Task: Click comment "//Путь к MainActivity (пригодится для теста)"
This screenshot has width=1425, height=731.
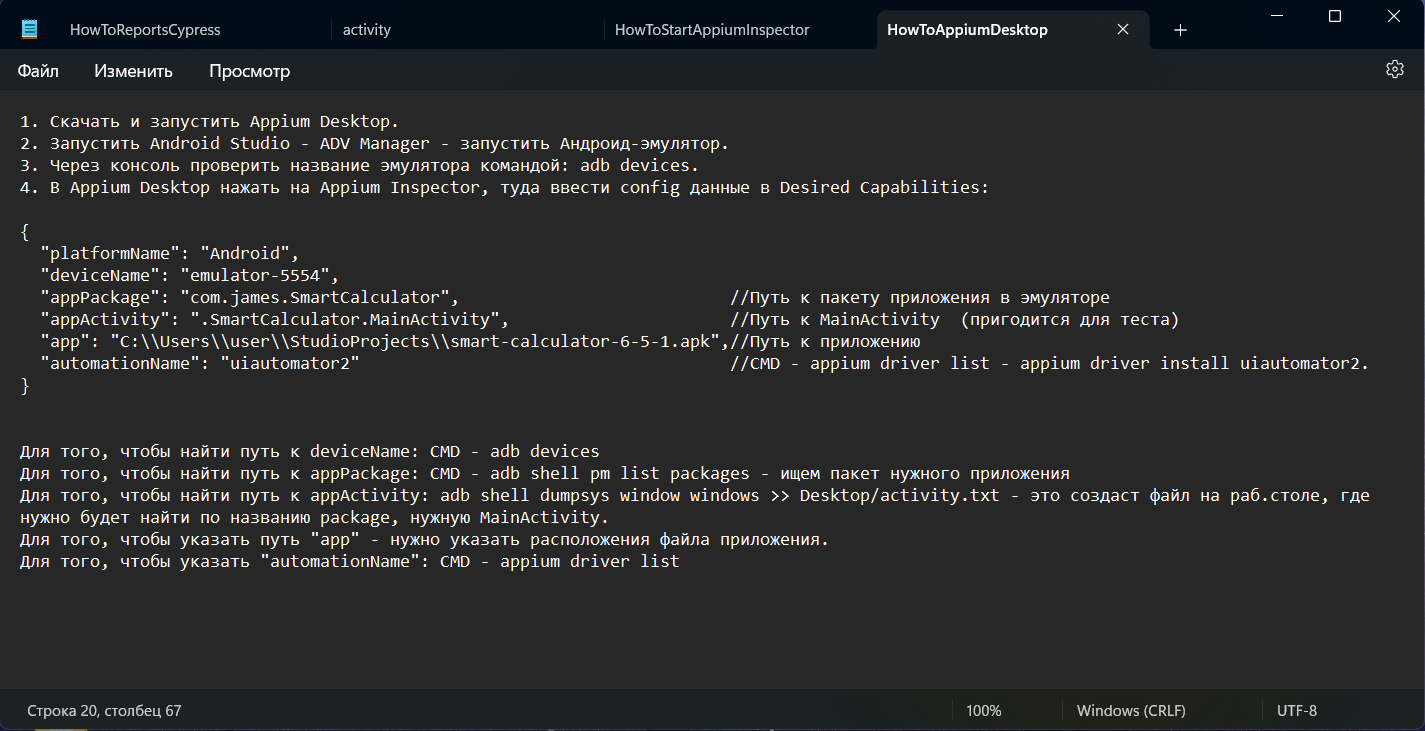Action: [955, 319]
